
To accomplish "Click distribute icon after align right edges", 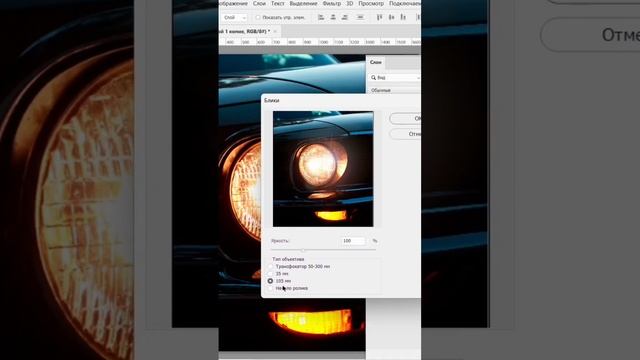I will tap(360, 17).
